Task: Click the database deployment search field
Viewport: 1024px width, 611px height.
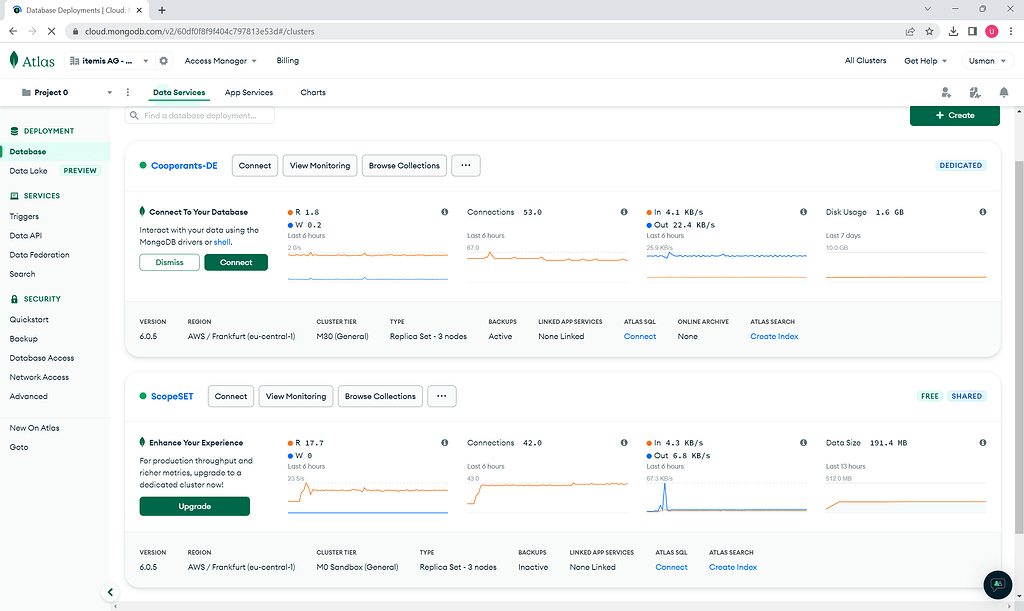Action: point(200,116)
